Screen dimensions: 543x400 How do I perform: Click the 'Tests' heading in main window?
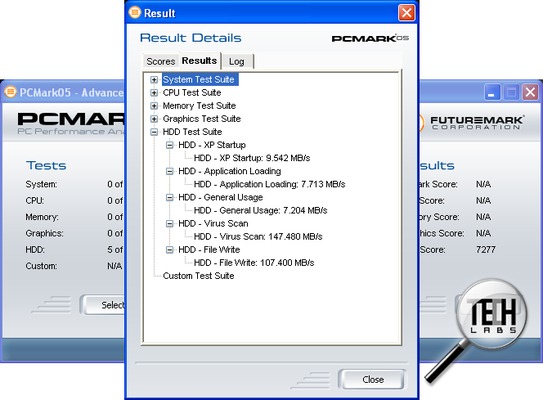click(46, 166)
